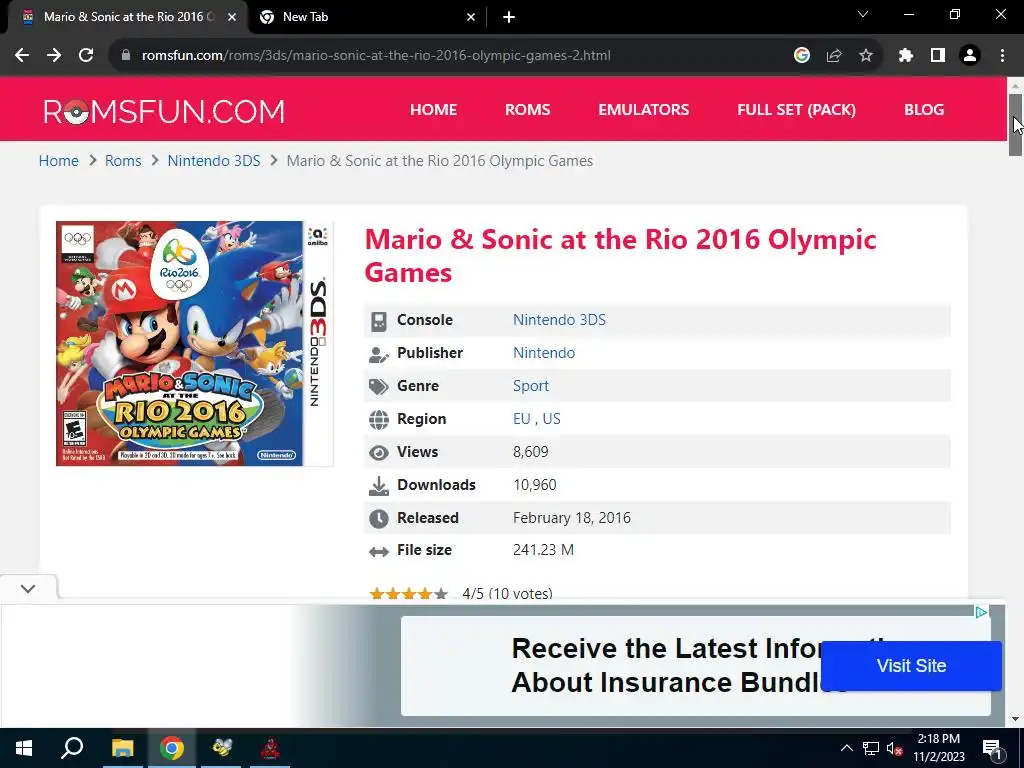The height and width of the screenshot is (768, 1024).
Task: Open the network tray icon
Action: coord(871,748)
